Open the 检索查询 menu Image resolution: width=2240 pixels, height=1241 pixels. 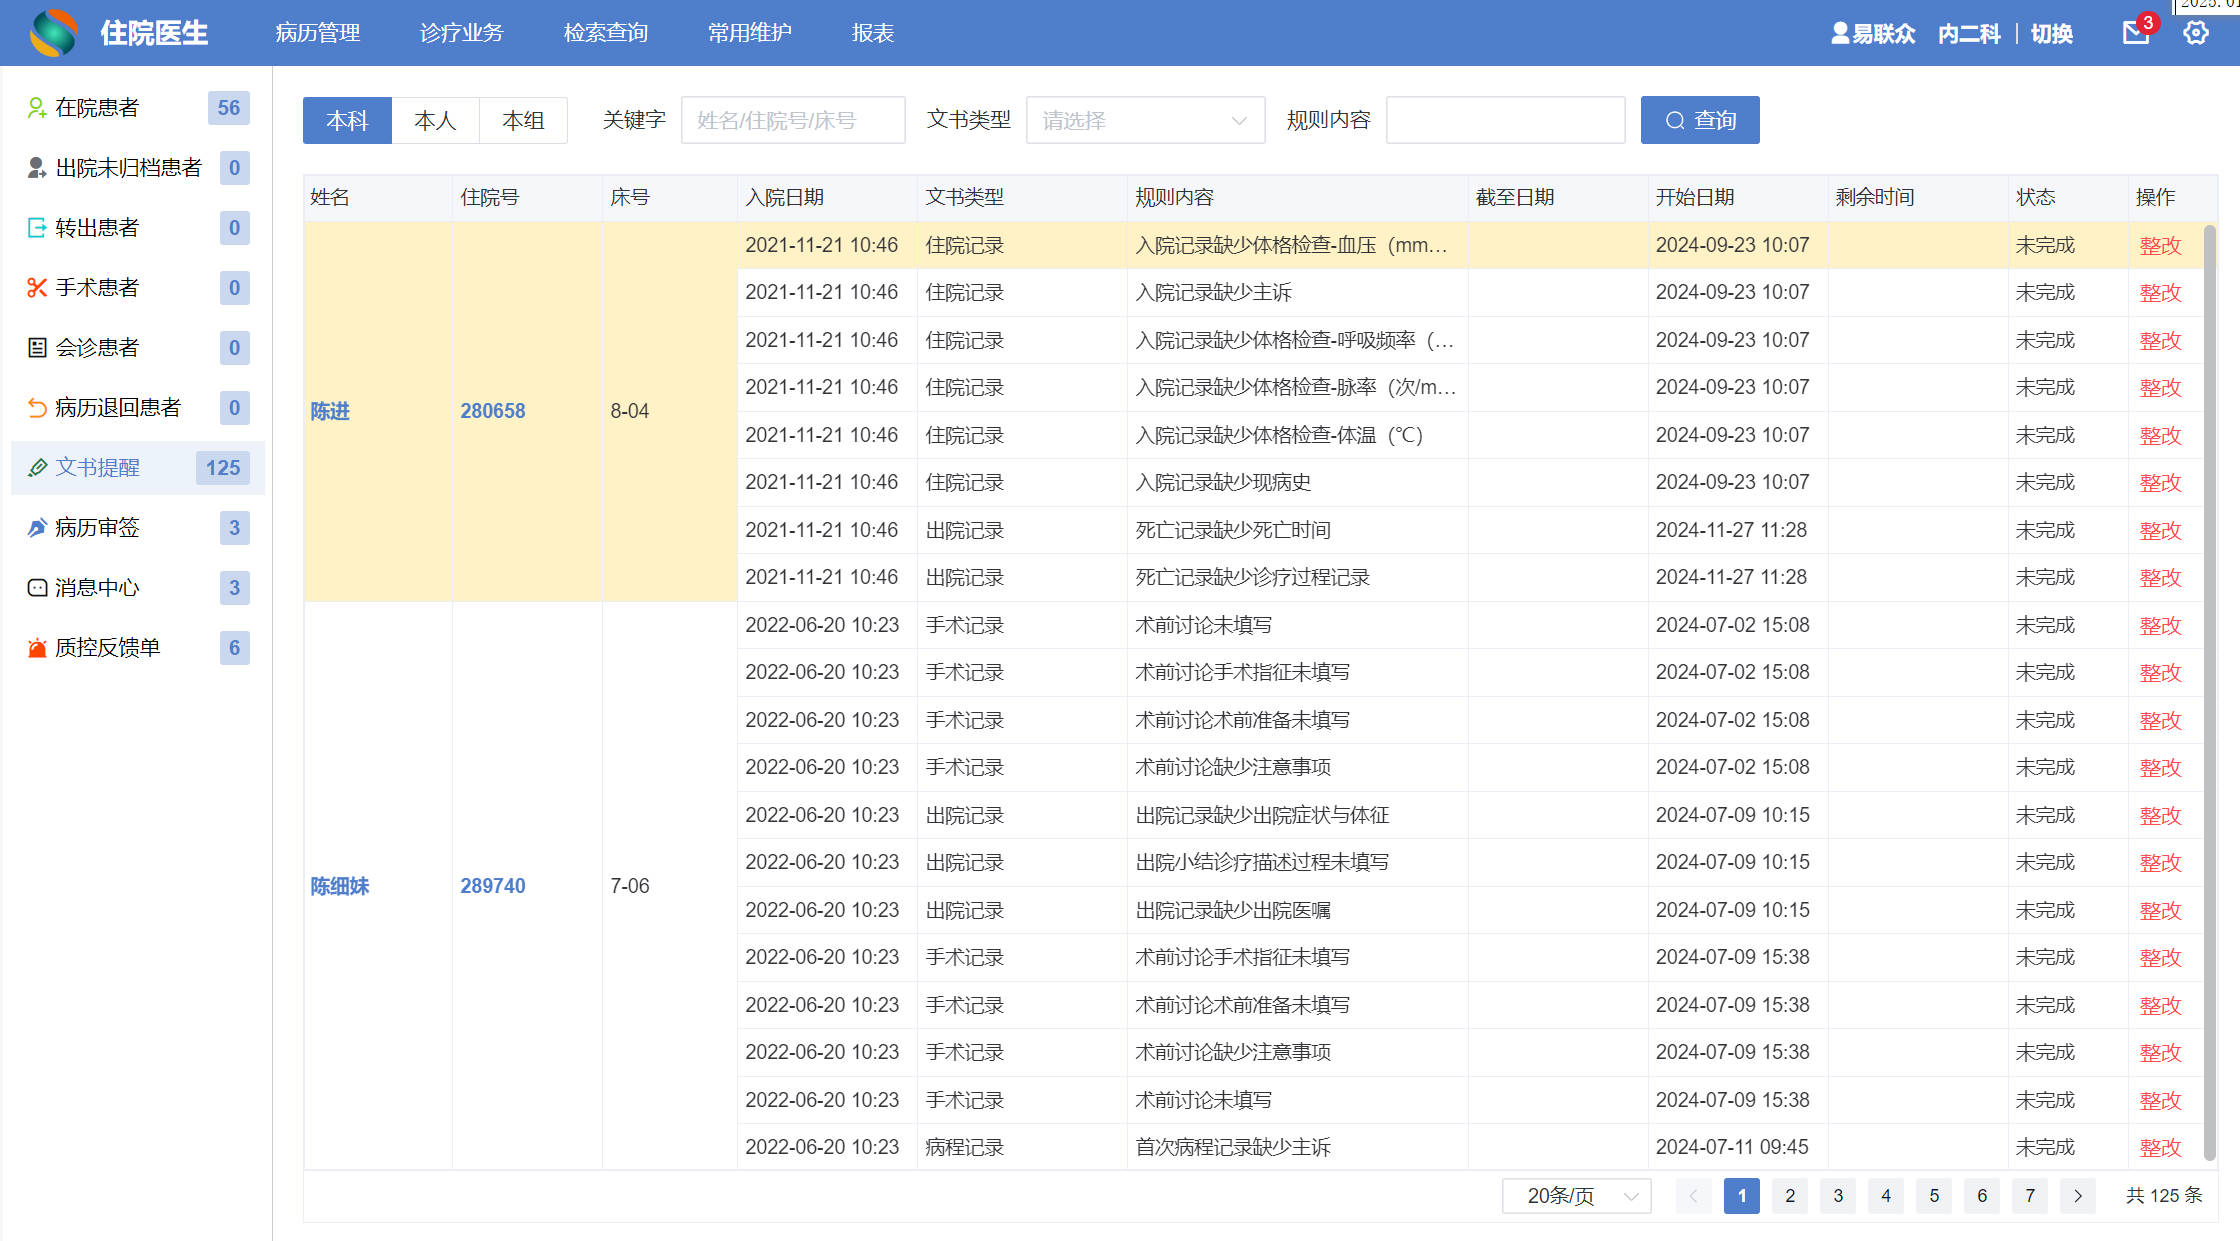tap(605, 33)
